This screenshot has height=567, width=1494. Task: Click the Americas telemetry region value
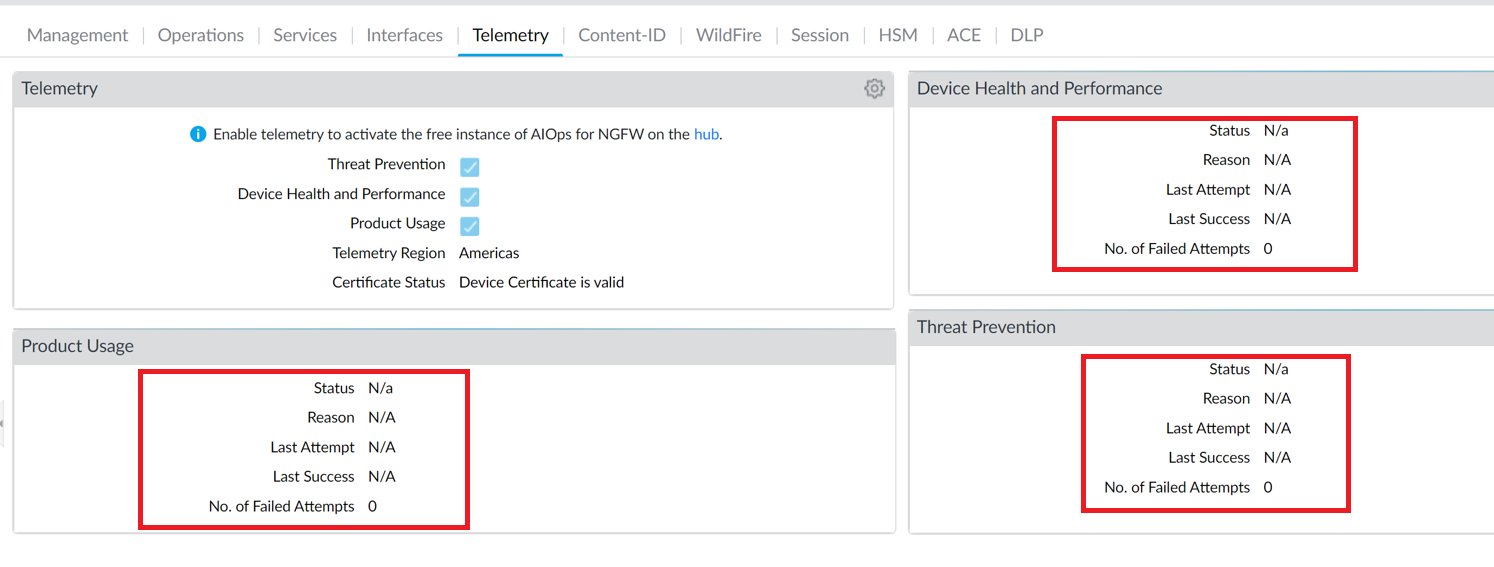(489, 253)
